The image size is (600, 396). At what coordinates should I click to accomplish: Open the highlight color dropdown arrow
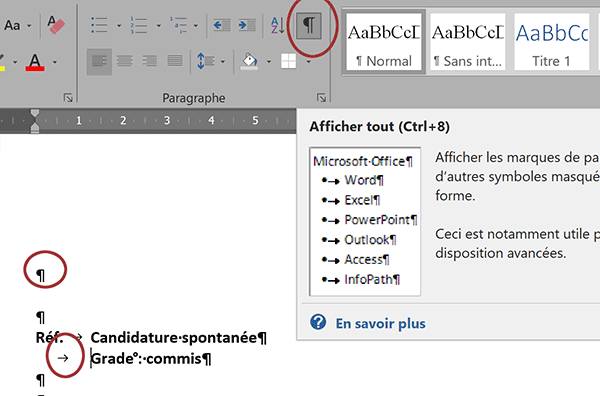point(15,62)
